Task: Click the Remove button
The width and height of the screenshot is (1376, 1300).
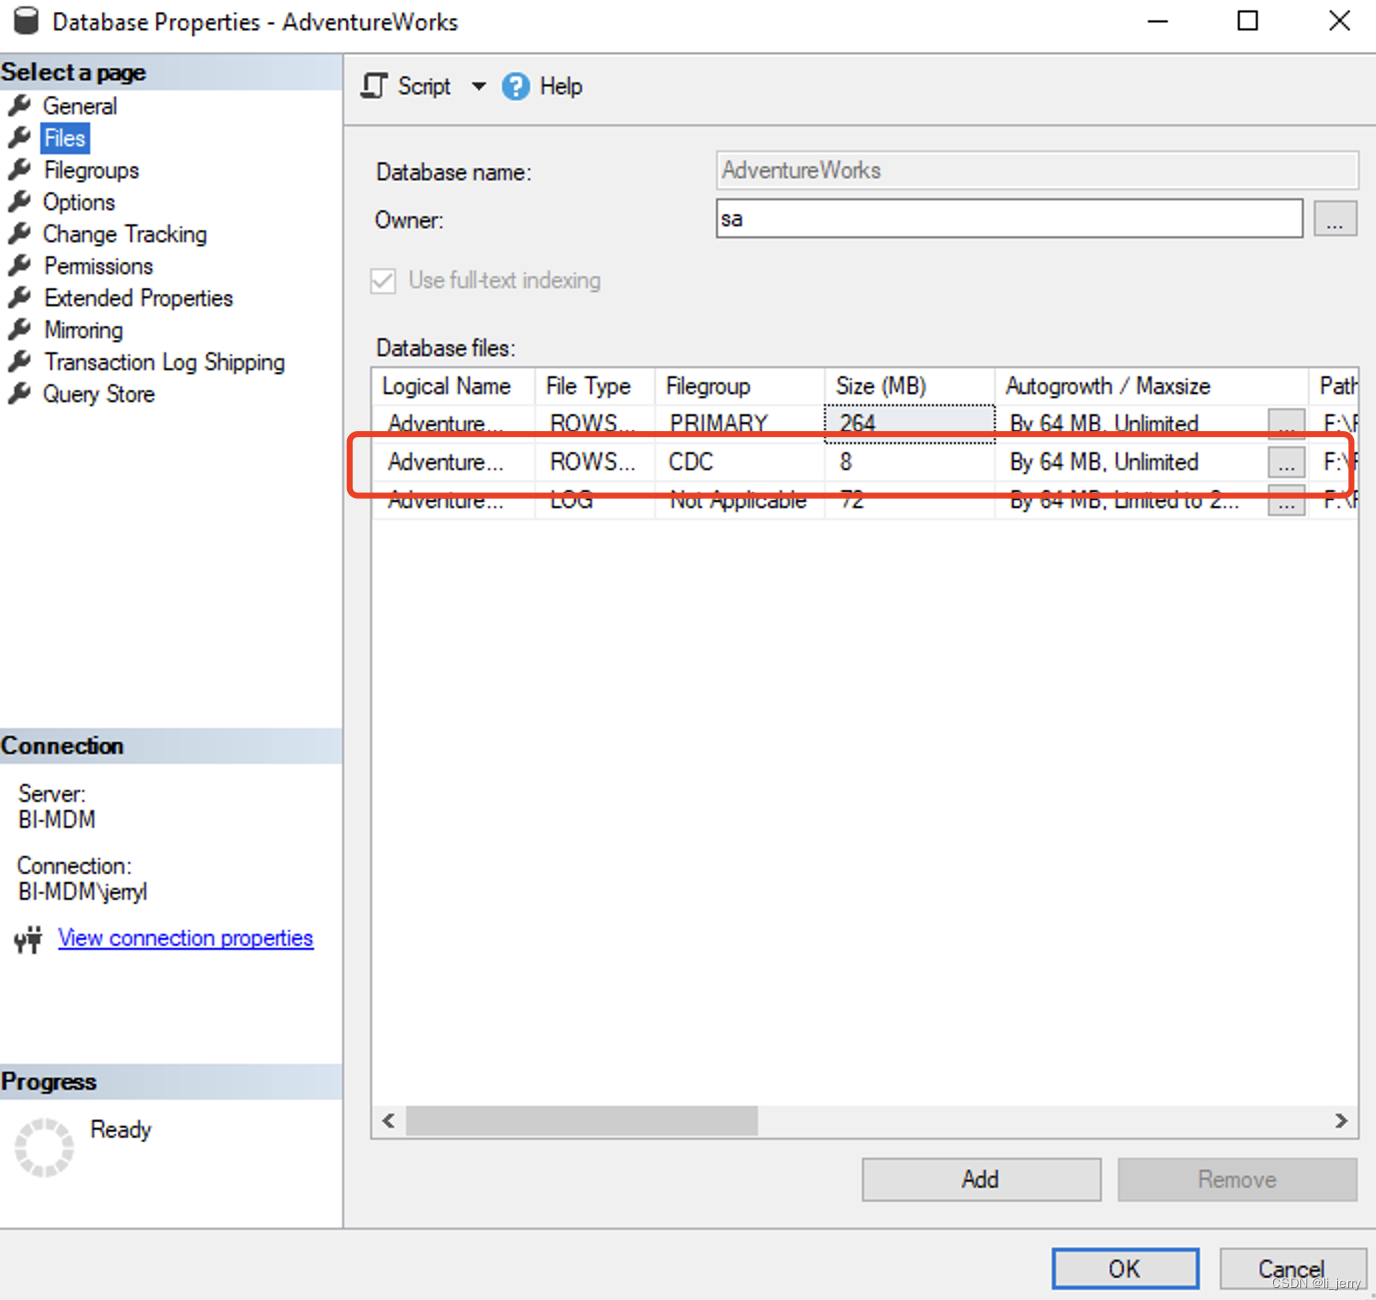Action: 1237,1180
